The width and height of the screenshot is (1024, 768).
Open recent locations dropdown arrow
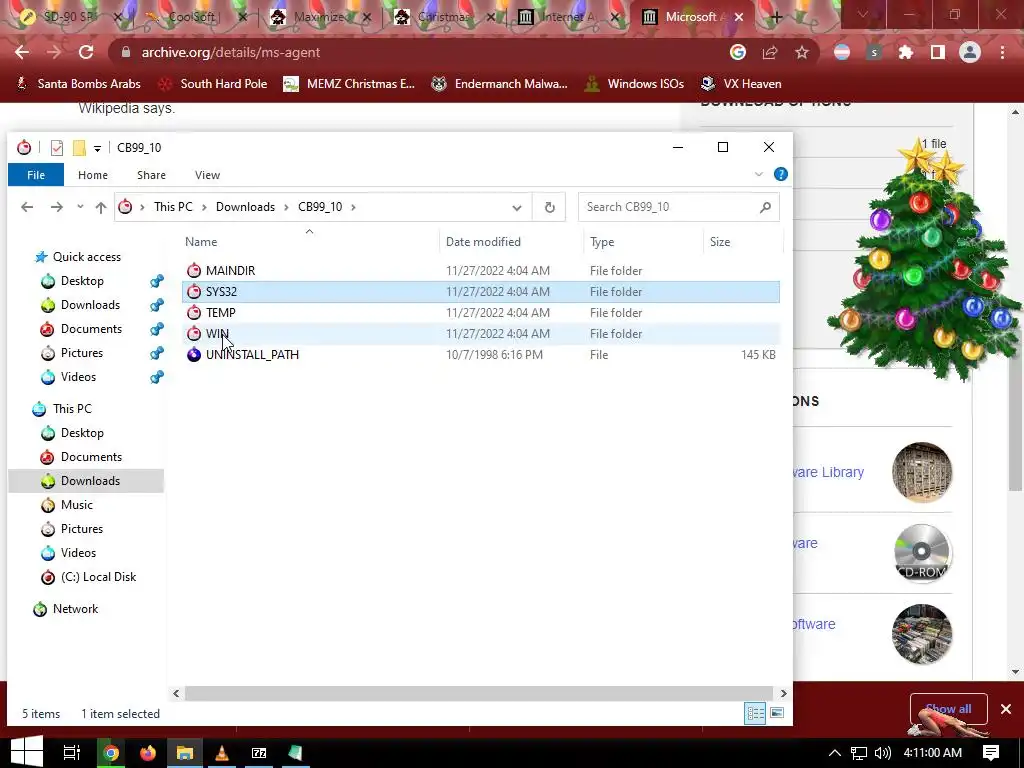[80, 207]
